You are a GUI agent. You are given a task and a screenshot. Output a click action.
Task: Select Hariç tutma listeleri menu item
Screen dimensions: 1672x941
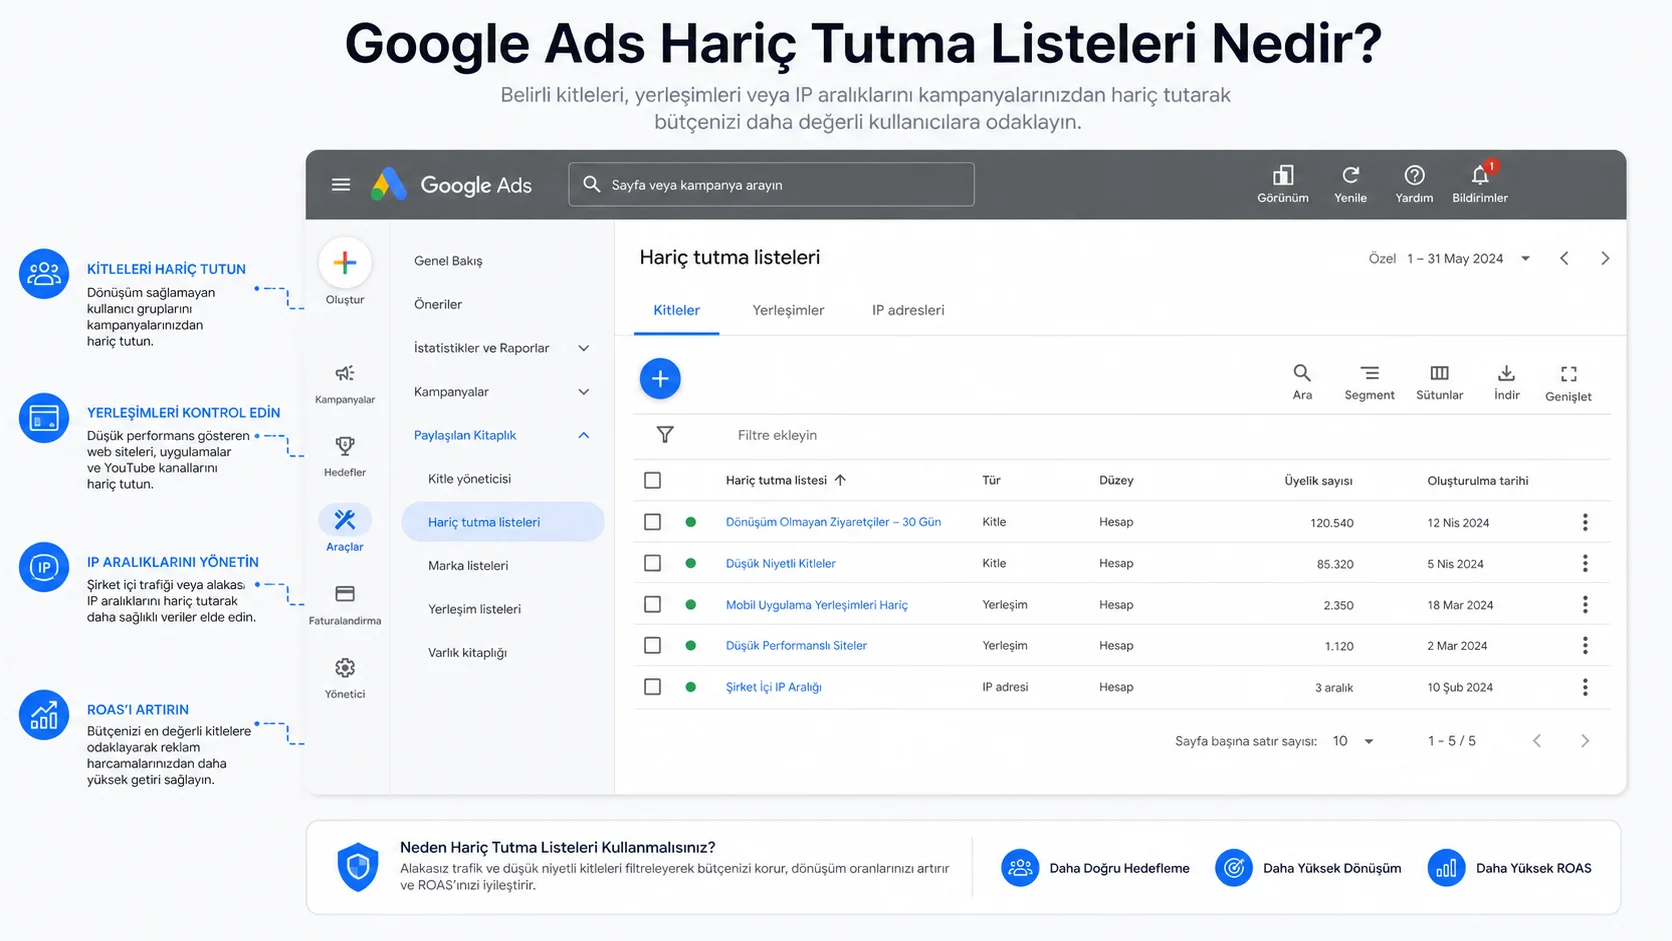pos(503,522)
